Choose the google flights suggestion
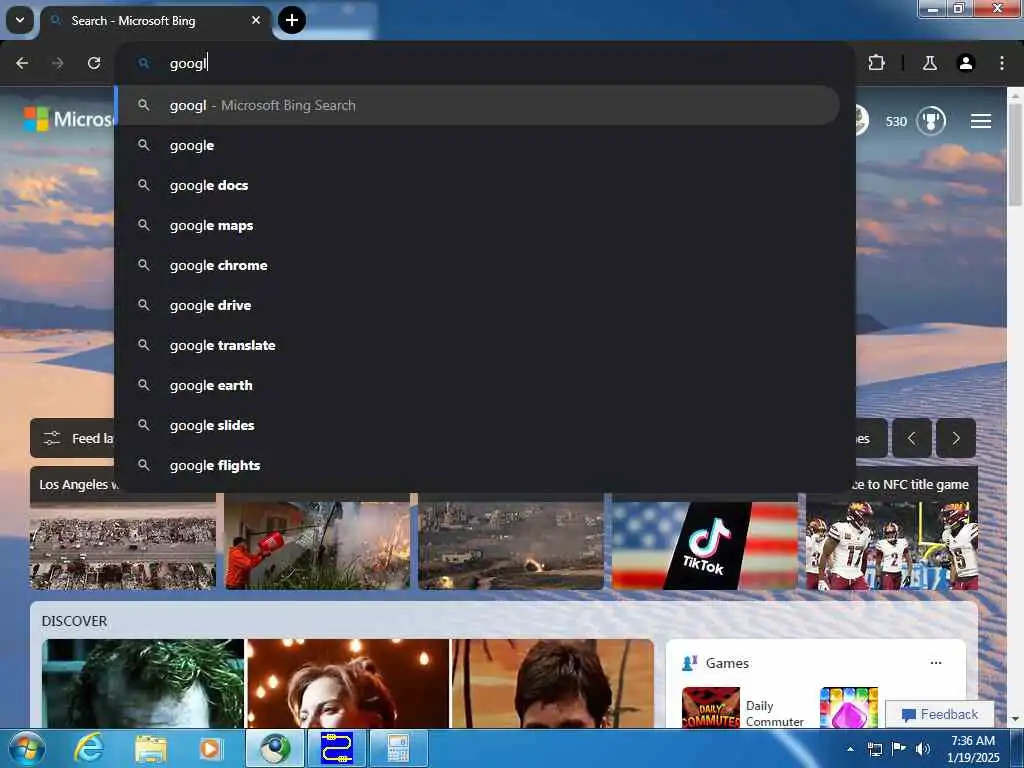 [x=477, y=465]
